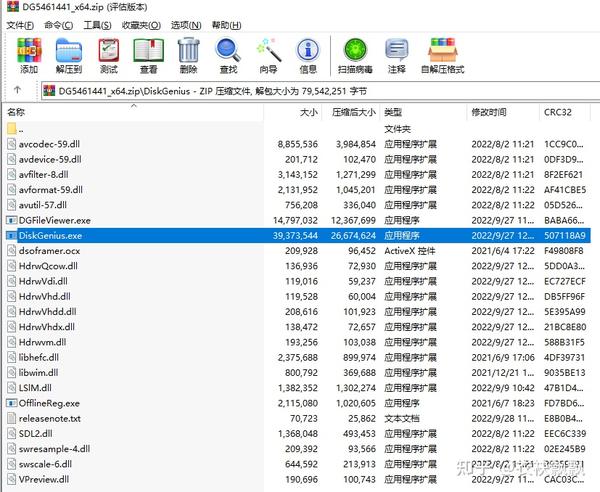Select DiskGenius.exe row
The width and height of the screenshot is (600, 492).
pyautogui.click(x=298, y=235)
